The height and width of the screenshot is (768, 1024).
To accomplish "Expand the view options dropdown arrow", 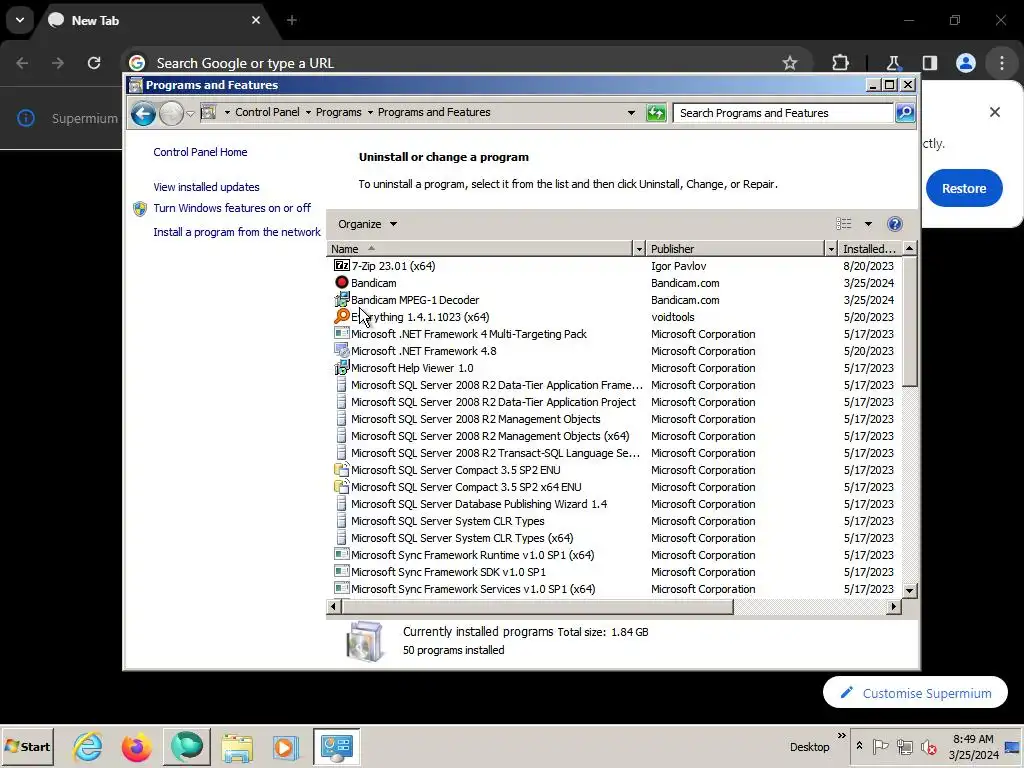I will (868, 224).
